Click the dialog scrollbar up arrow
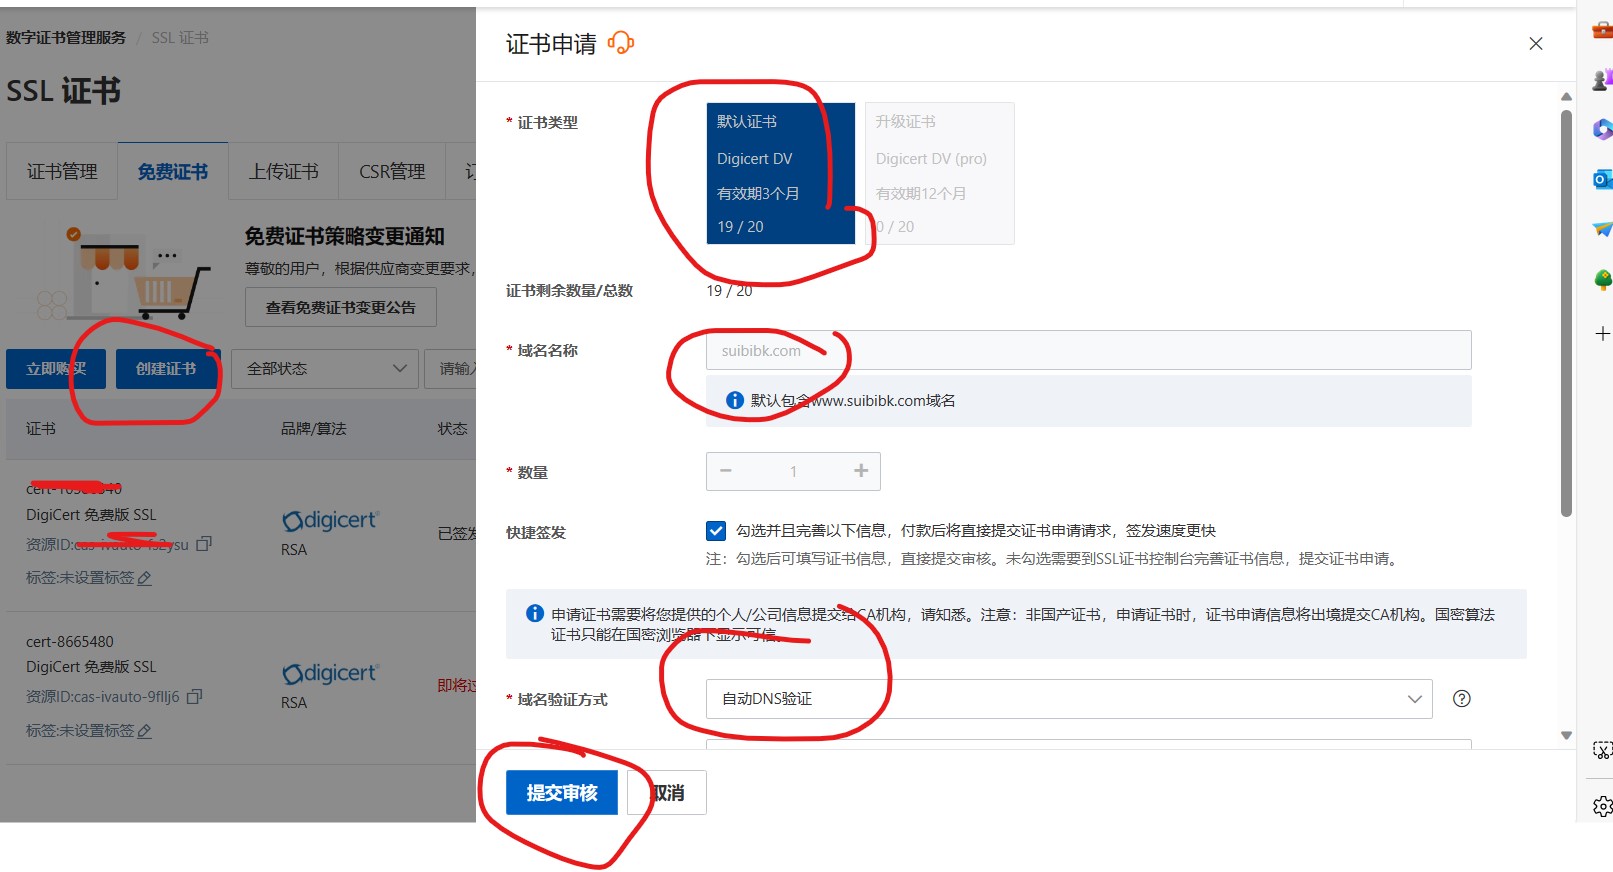Image resolution: width=1613 pixels, height=872 pixels. 1566,97
